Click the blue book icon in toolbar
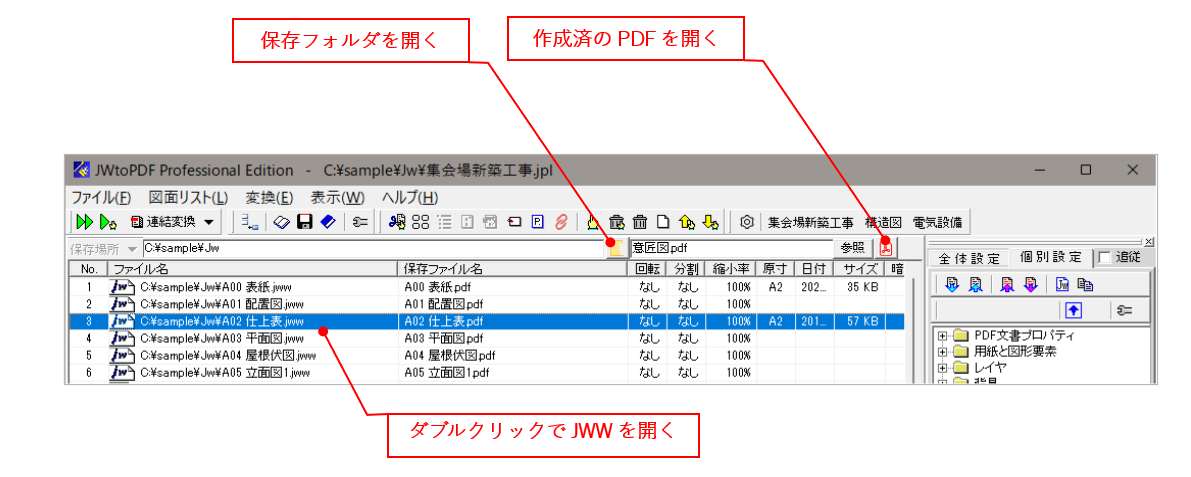 (x=327, y=222)
